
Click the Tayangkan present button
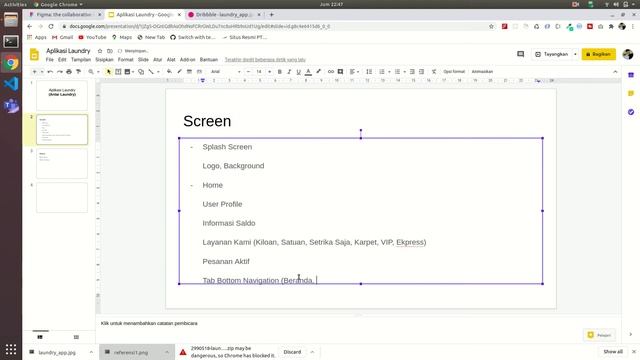coord(552,54)
